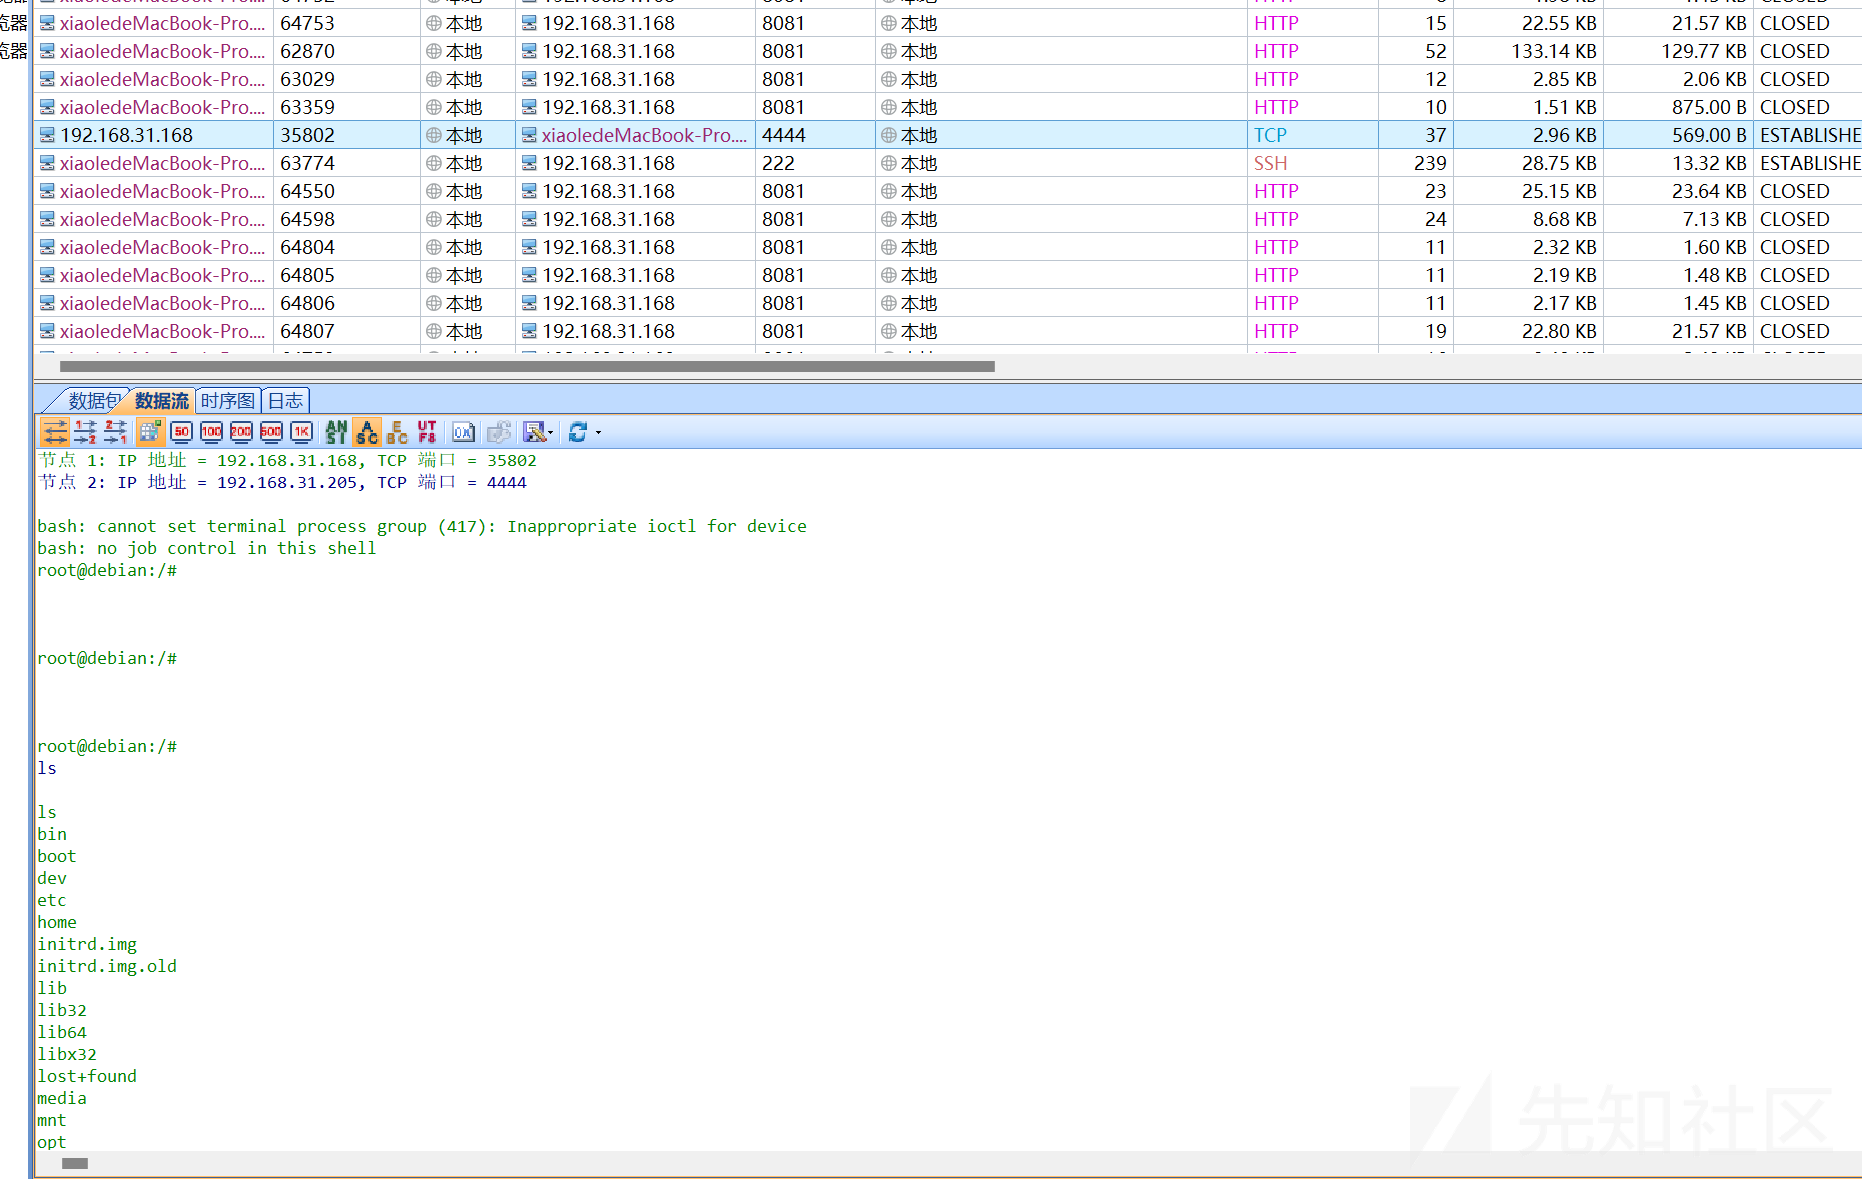
Task: Select the row with source port 64804
Action: coord(947,247)
